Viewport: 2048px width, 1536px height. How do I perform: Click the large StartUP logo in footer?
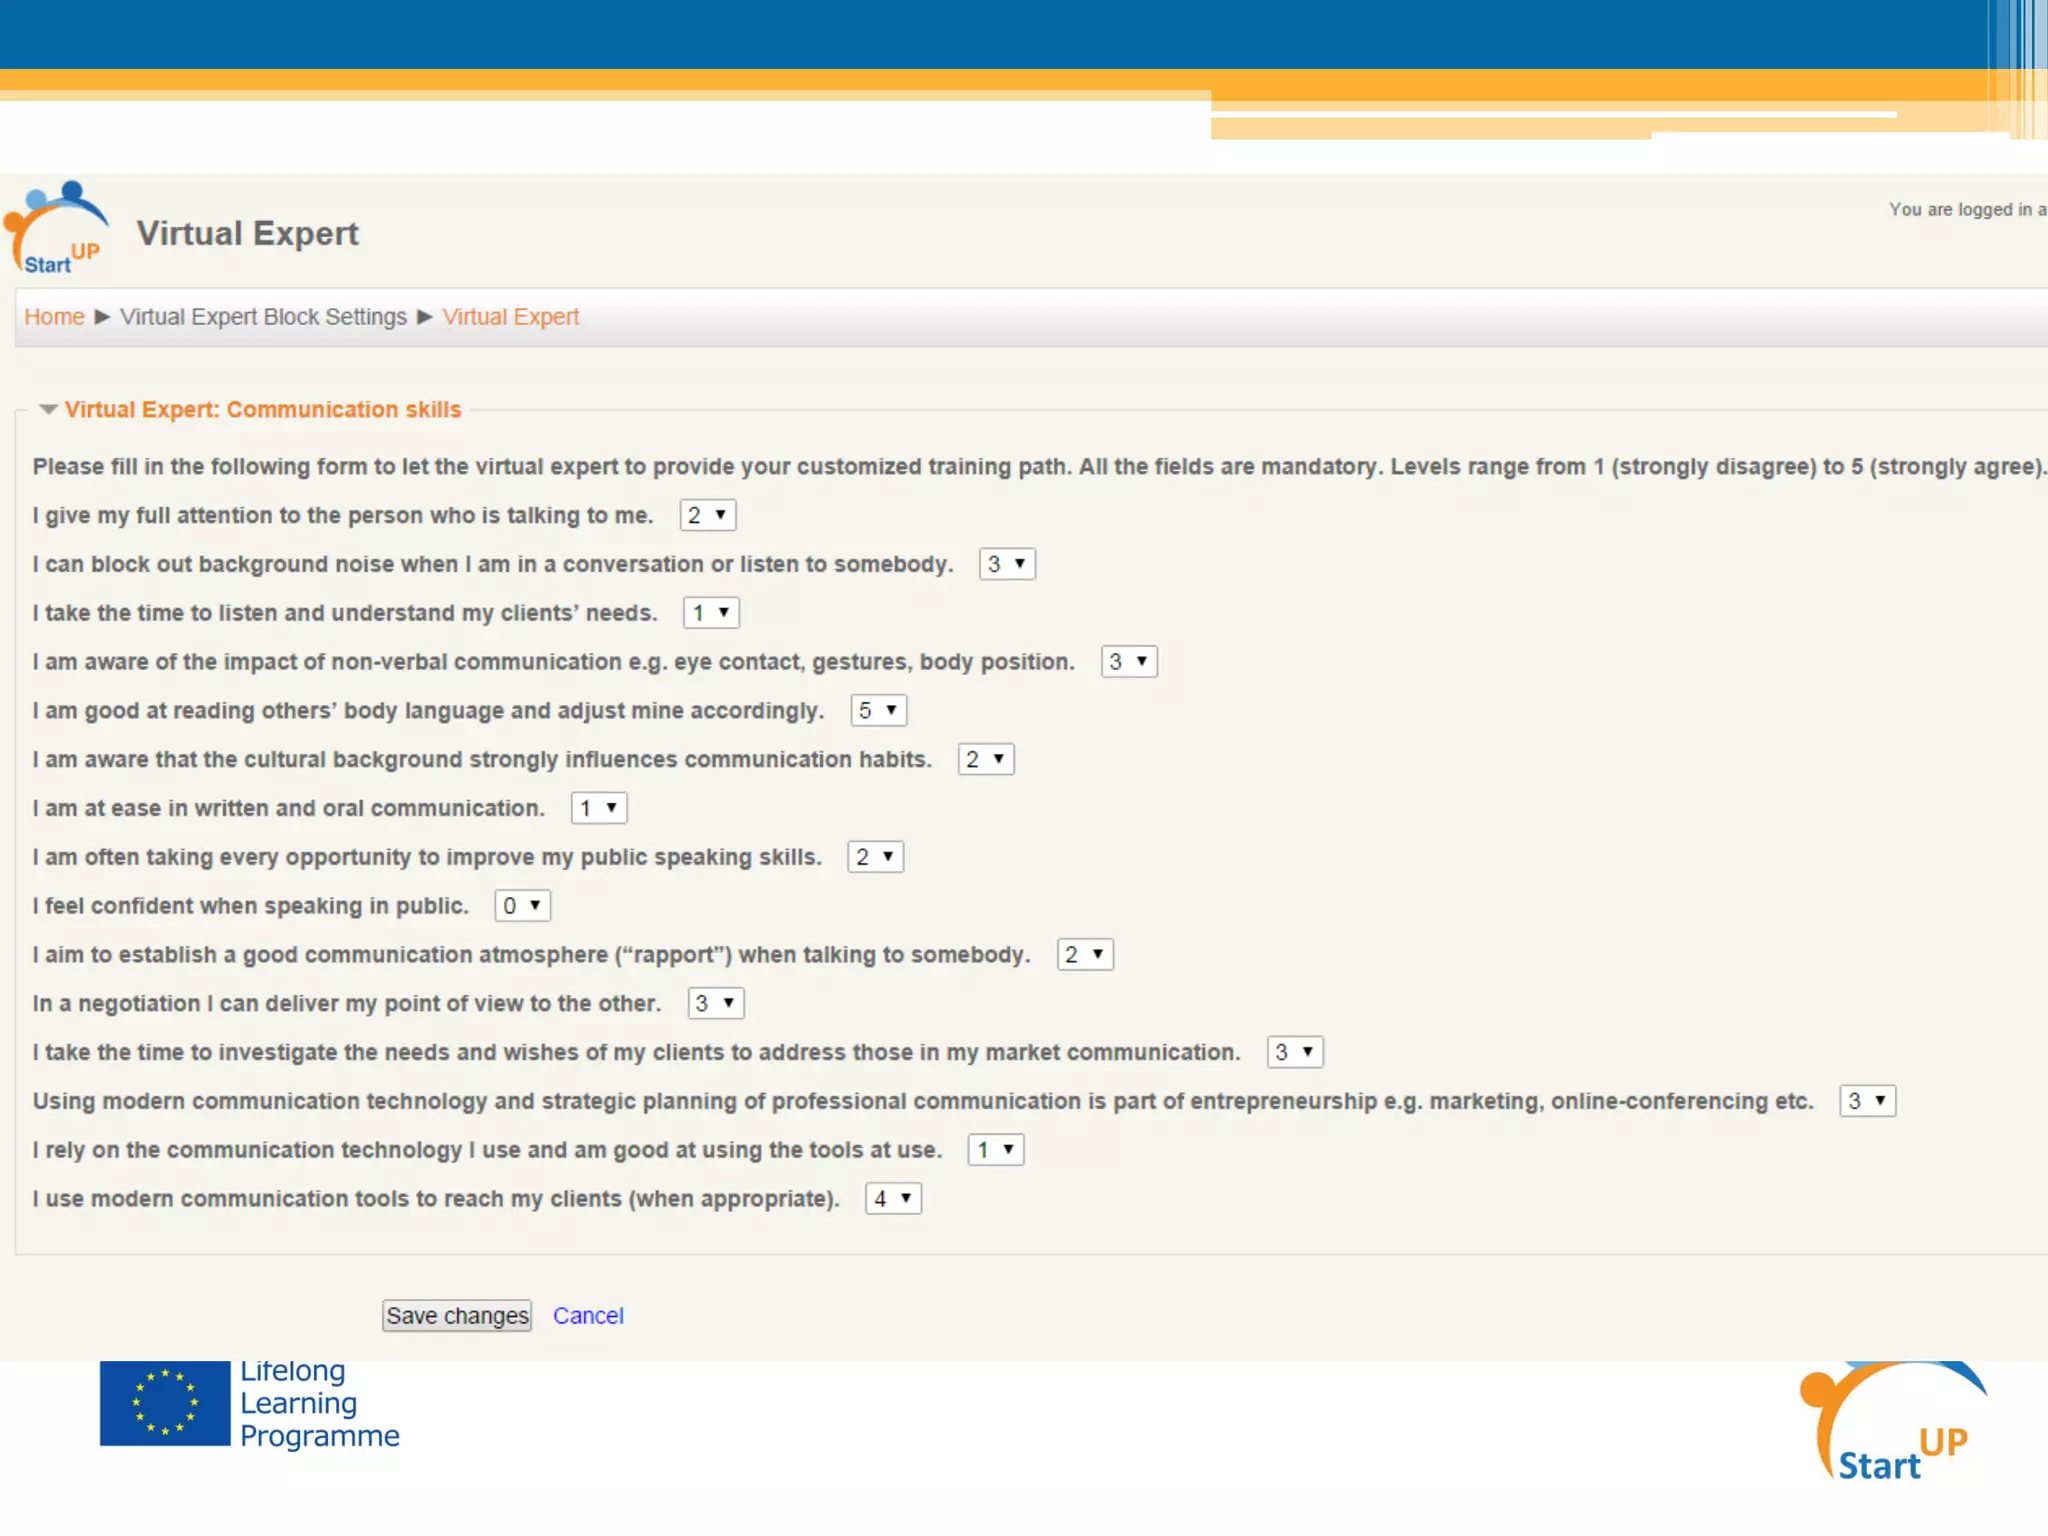point(1890,1422)
